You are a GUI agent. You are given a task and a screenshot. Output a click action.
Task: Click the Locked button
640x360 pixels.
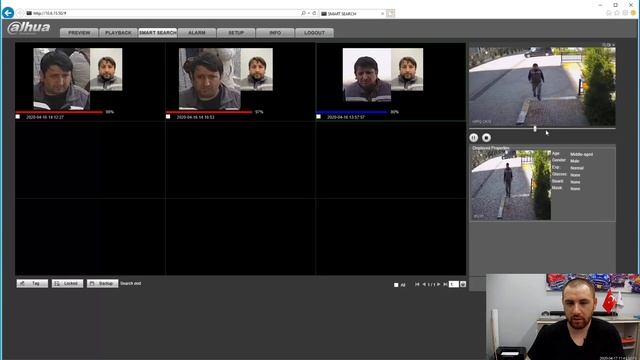click(67, 283)
